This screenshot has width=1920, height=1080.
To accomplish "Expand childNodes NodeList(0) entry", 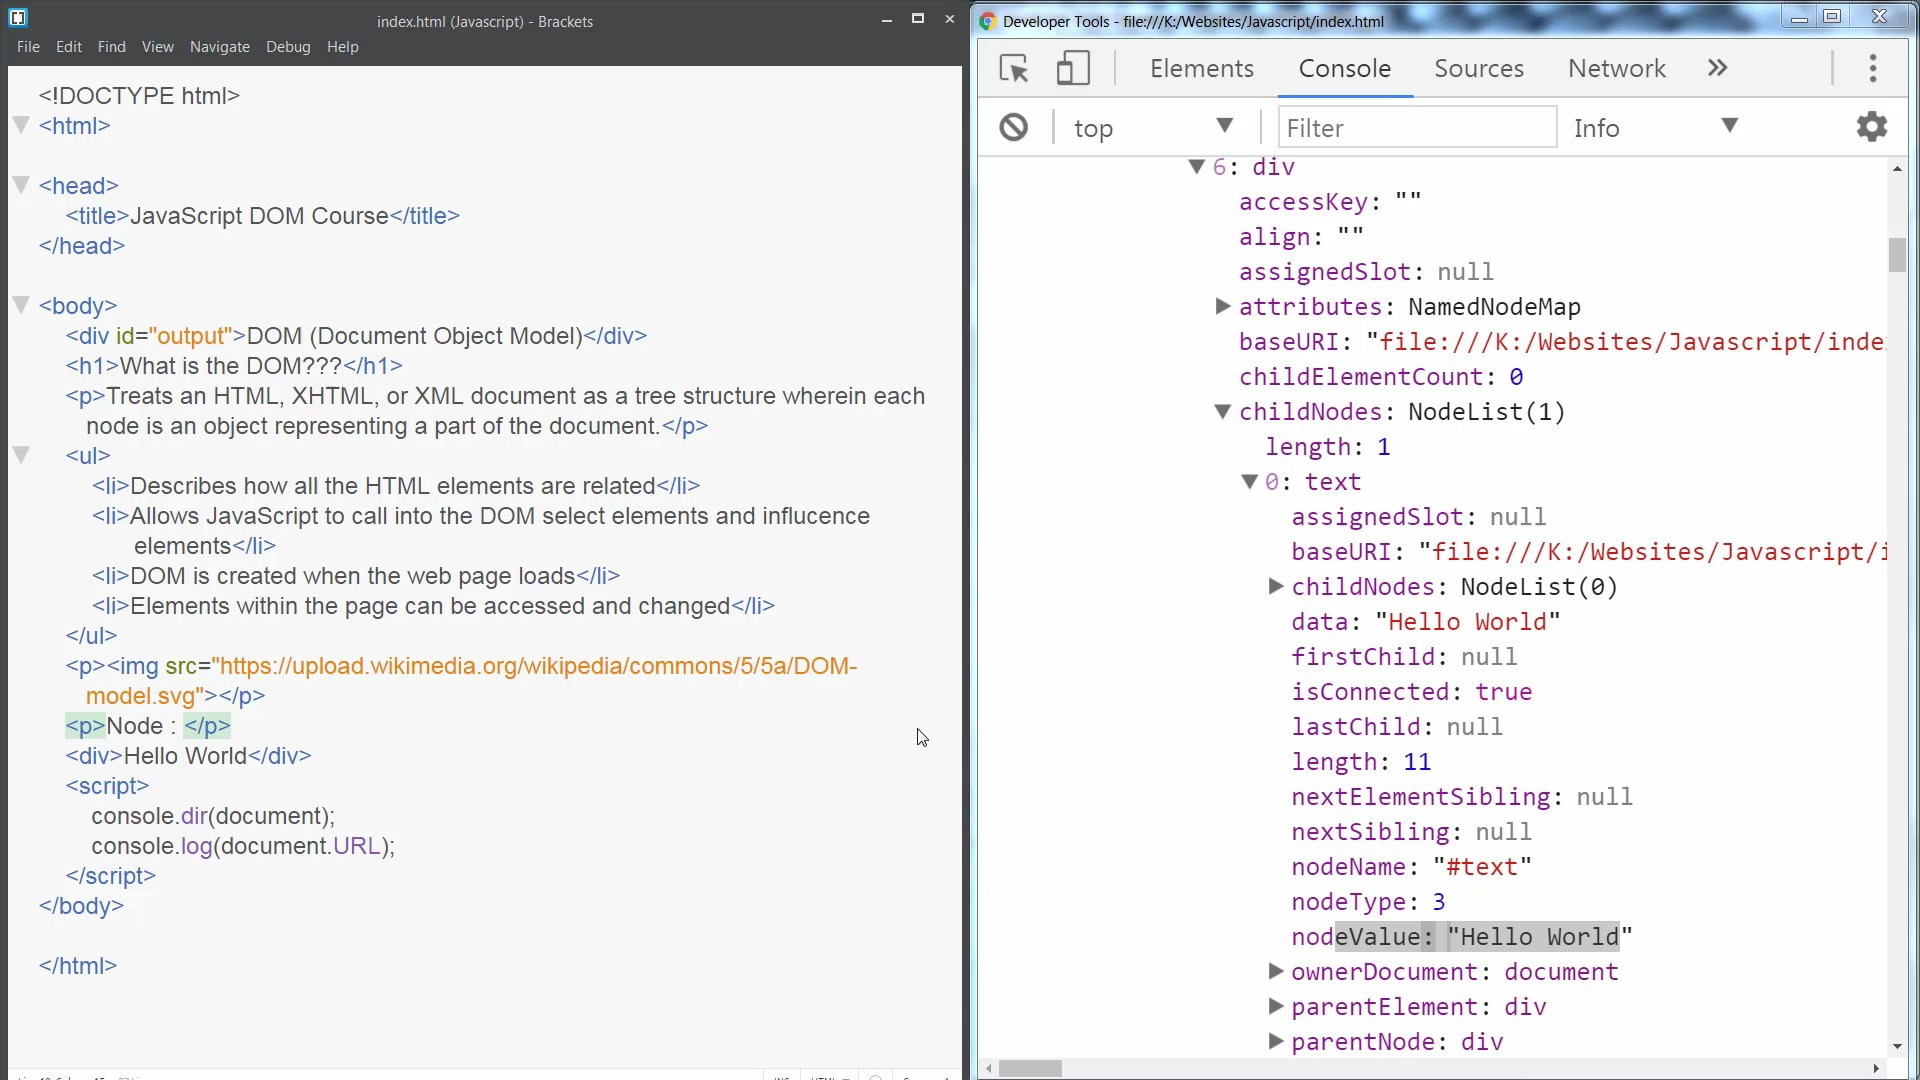I will [x=1275, y=586].
